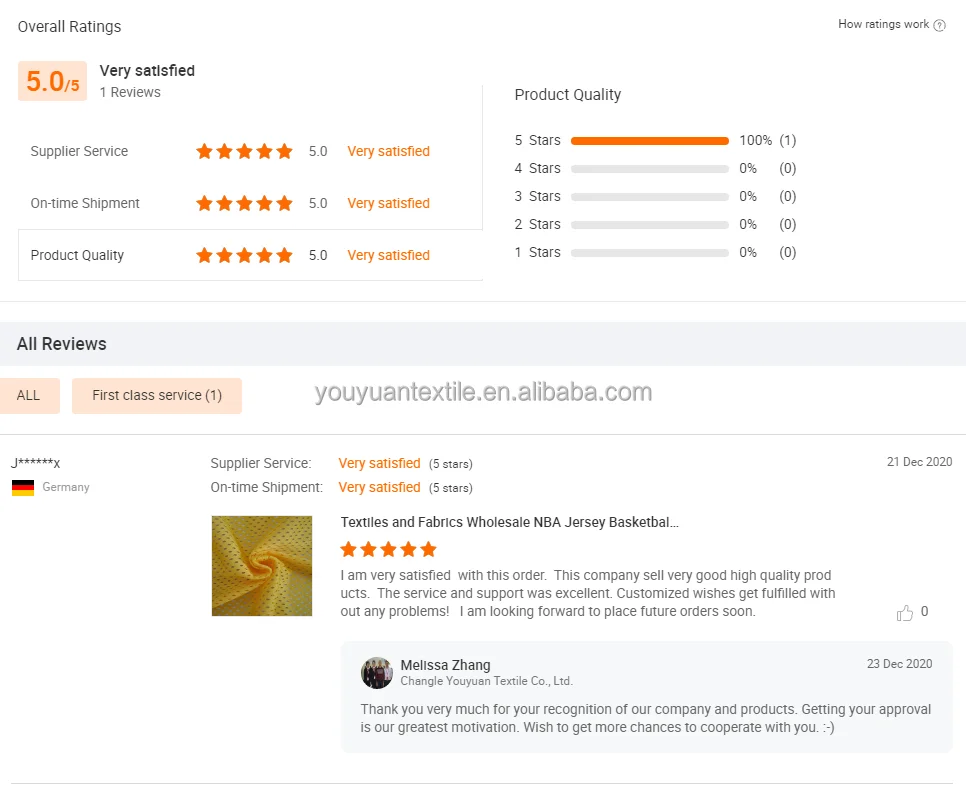Viewport: 966px width, 785px height.
Task: Click the 5.0/5 overall score badge
Action: pyautogui.click(x=52, y=82)
